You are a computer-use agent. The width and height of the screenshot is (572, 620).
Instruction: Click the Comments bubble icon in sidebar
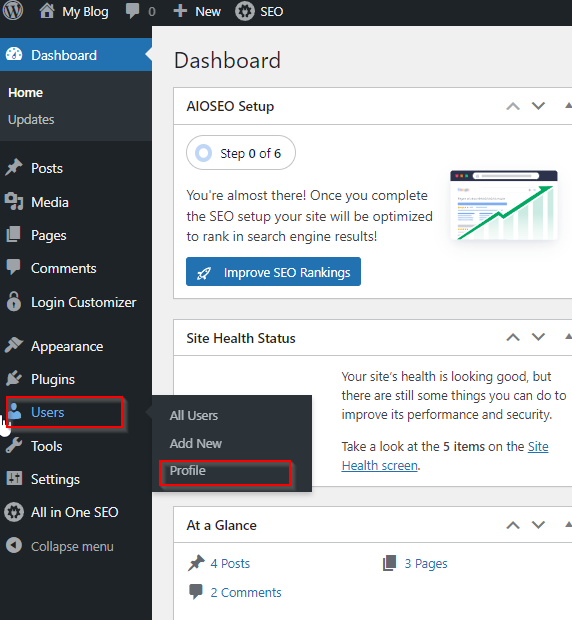pyautogui.click(x=13, y=267)
